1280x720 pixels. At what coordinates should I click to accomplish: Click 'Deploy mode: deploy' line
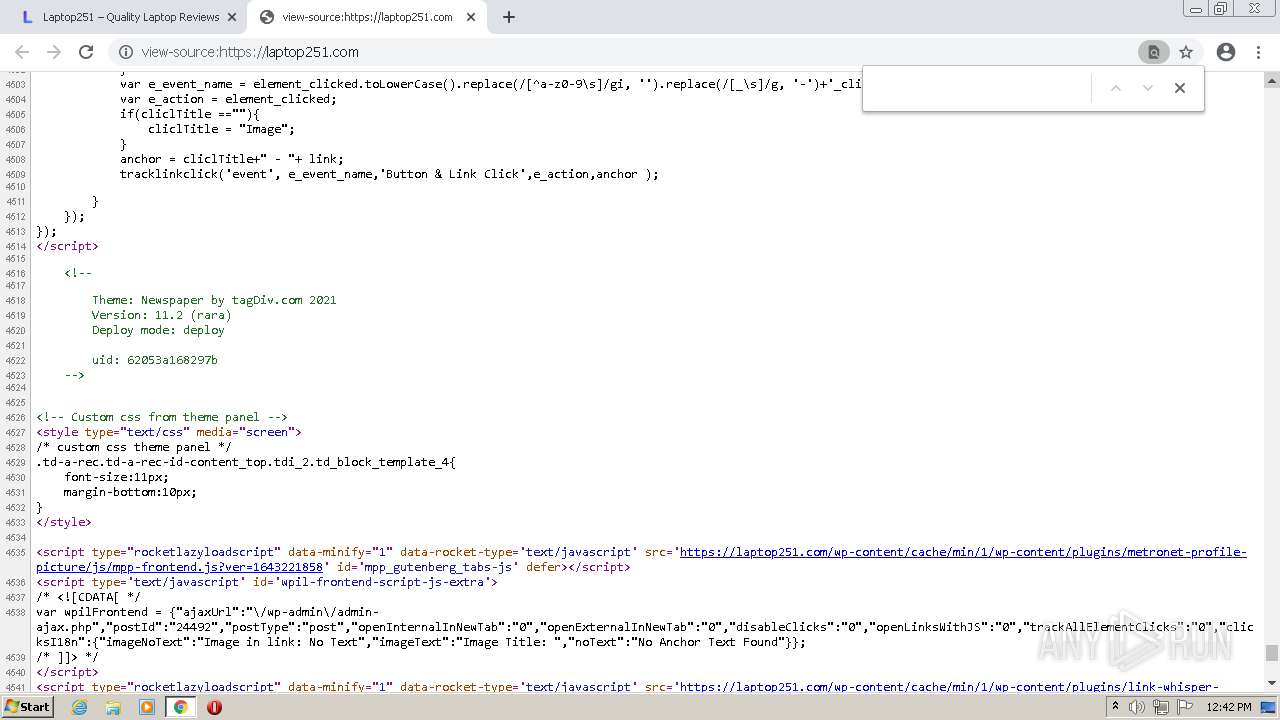158,330
